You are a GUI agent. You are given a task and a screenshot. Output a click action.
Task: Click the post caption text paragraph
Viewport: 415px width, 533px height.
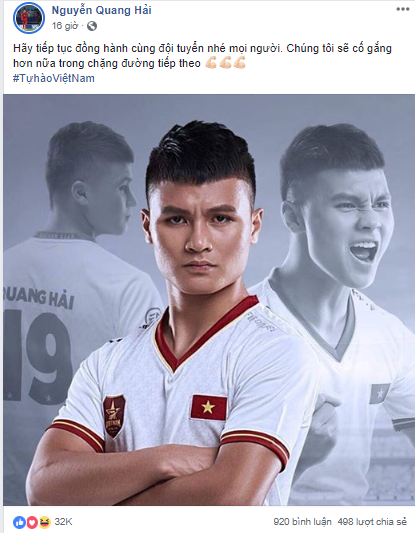point(202,56)
